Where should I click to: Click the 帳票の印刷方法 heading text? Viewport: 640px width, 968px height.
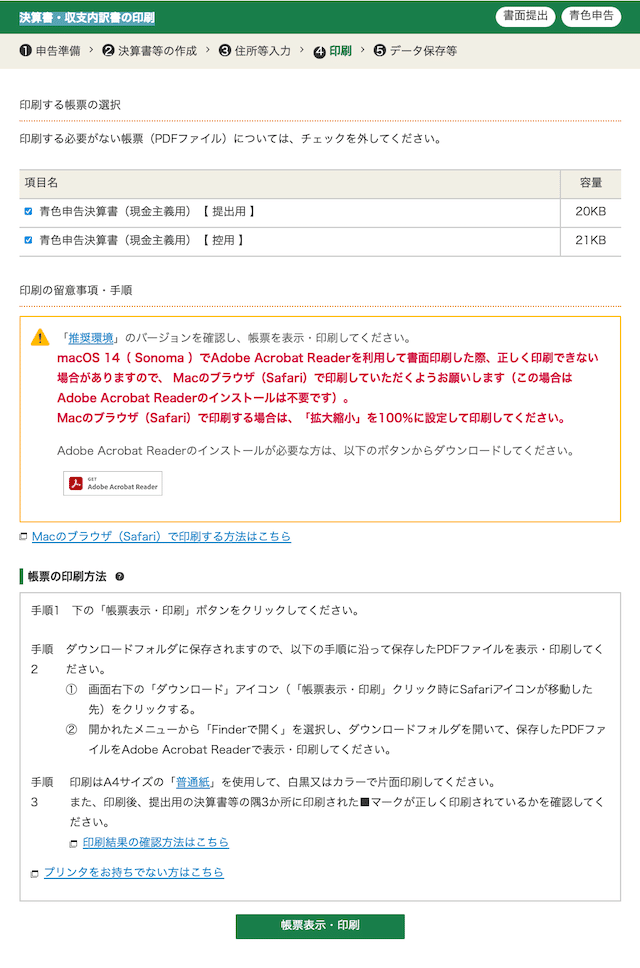coord(67,577)
